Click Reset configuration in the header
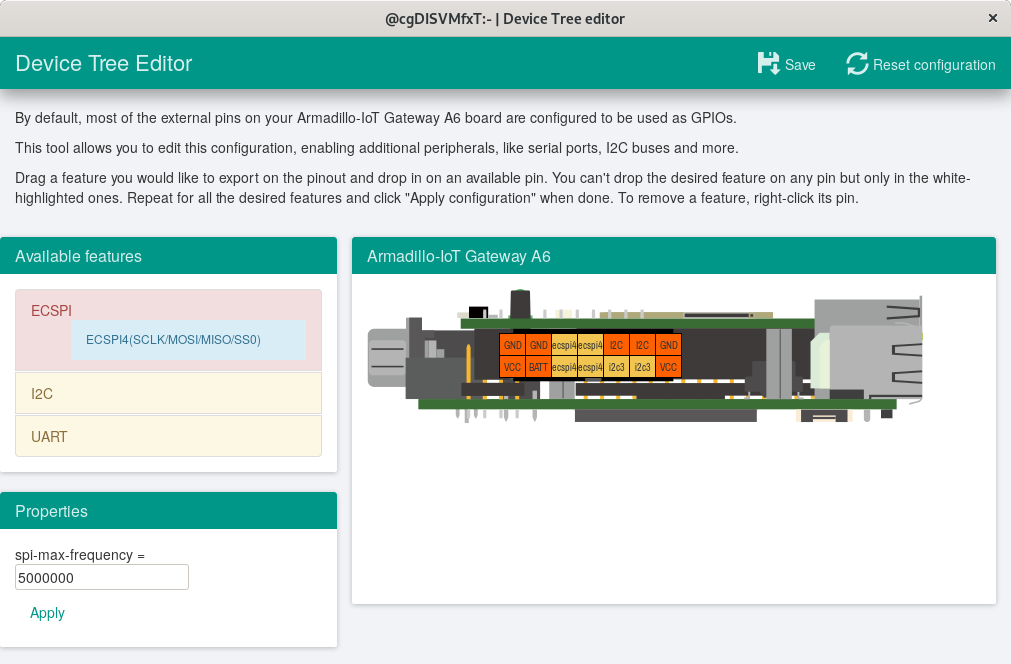Image resolution: width=1011 pixels, height=664 pixels. click(x=921, y=64)
